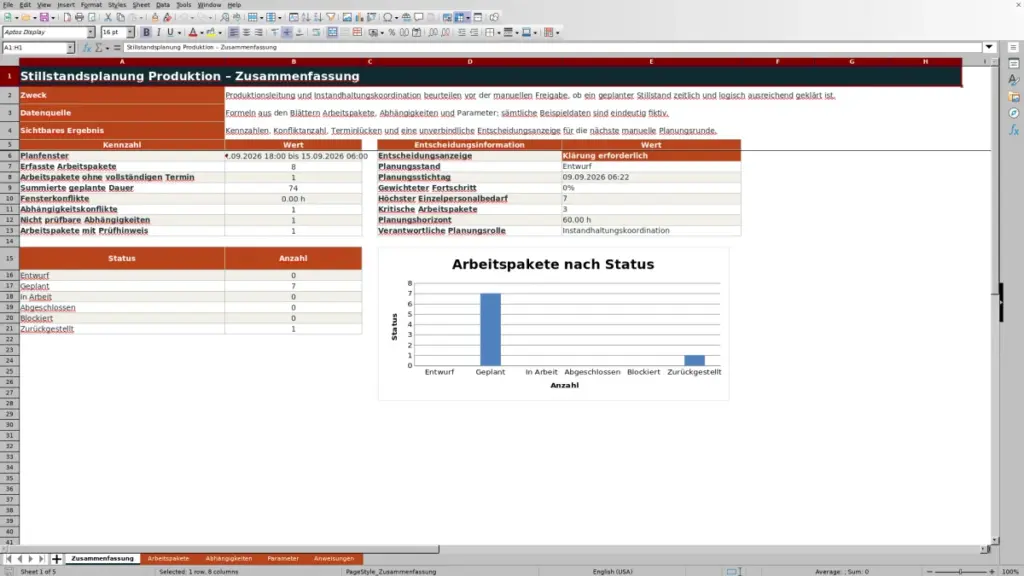Expand the Name Box dropdown arrow
The width and height of the screenshot is (1024, 576).
70,48
